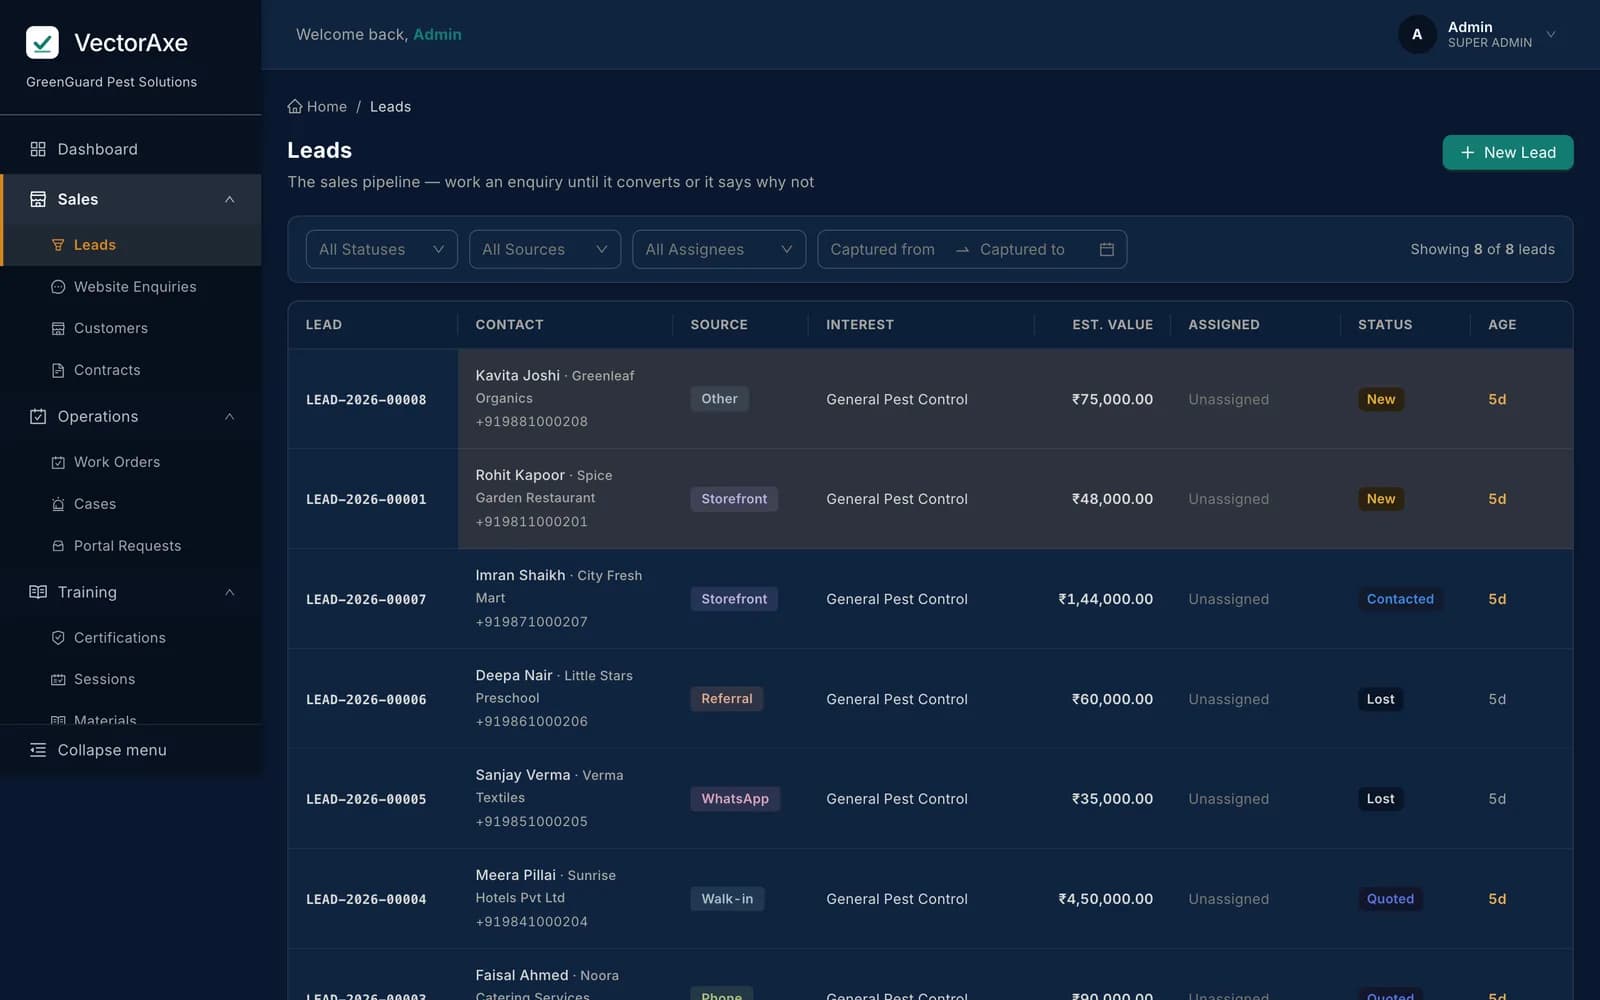Open the All Sources dropdown

(x=545, y=249)
